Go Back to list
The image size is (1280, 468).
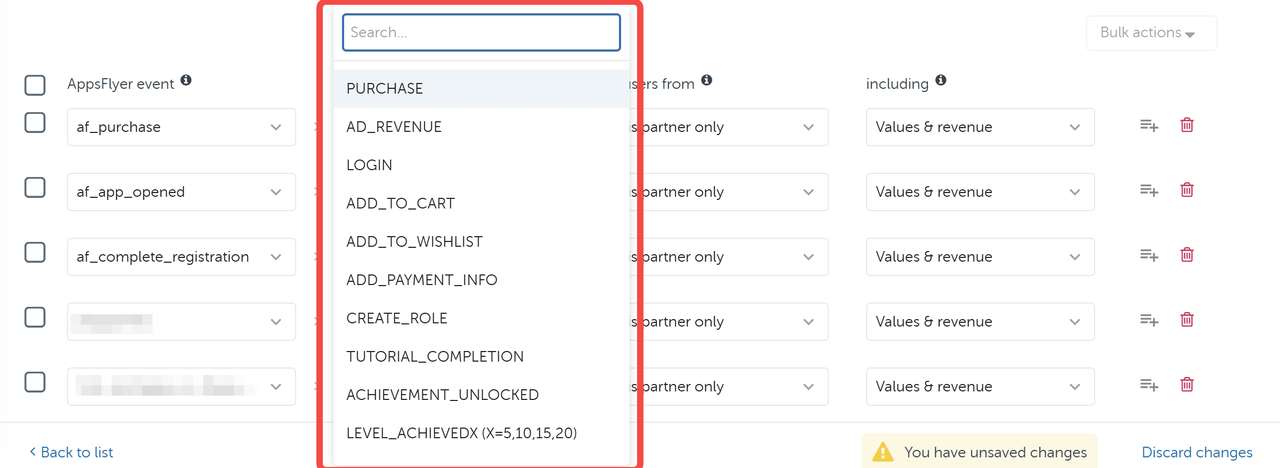coord(71,452)
